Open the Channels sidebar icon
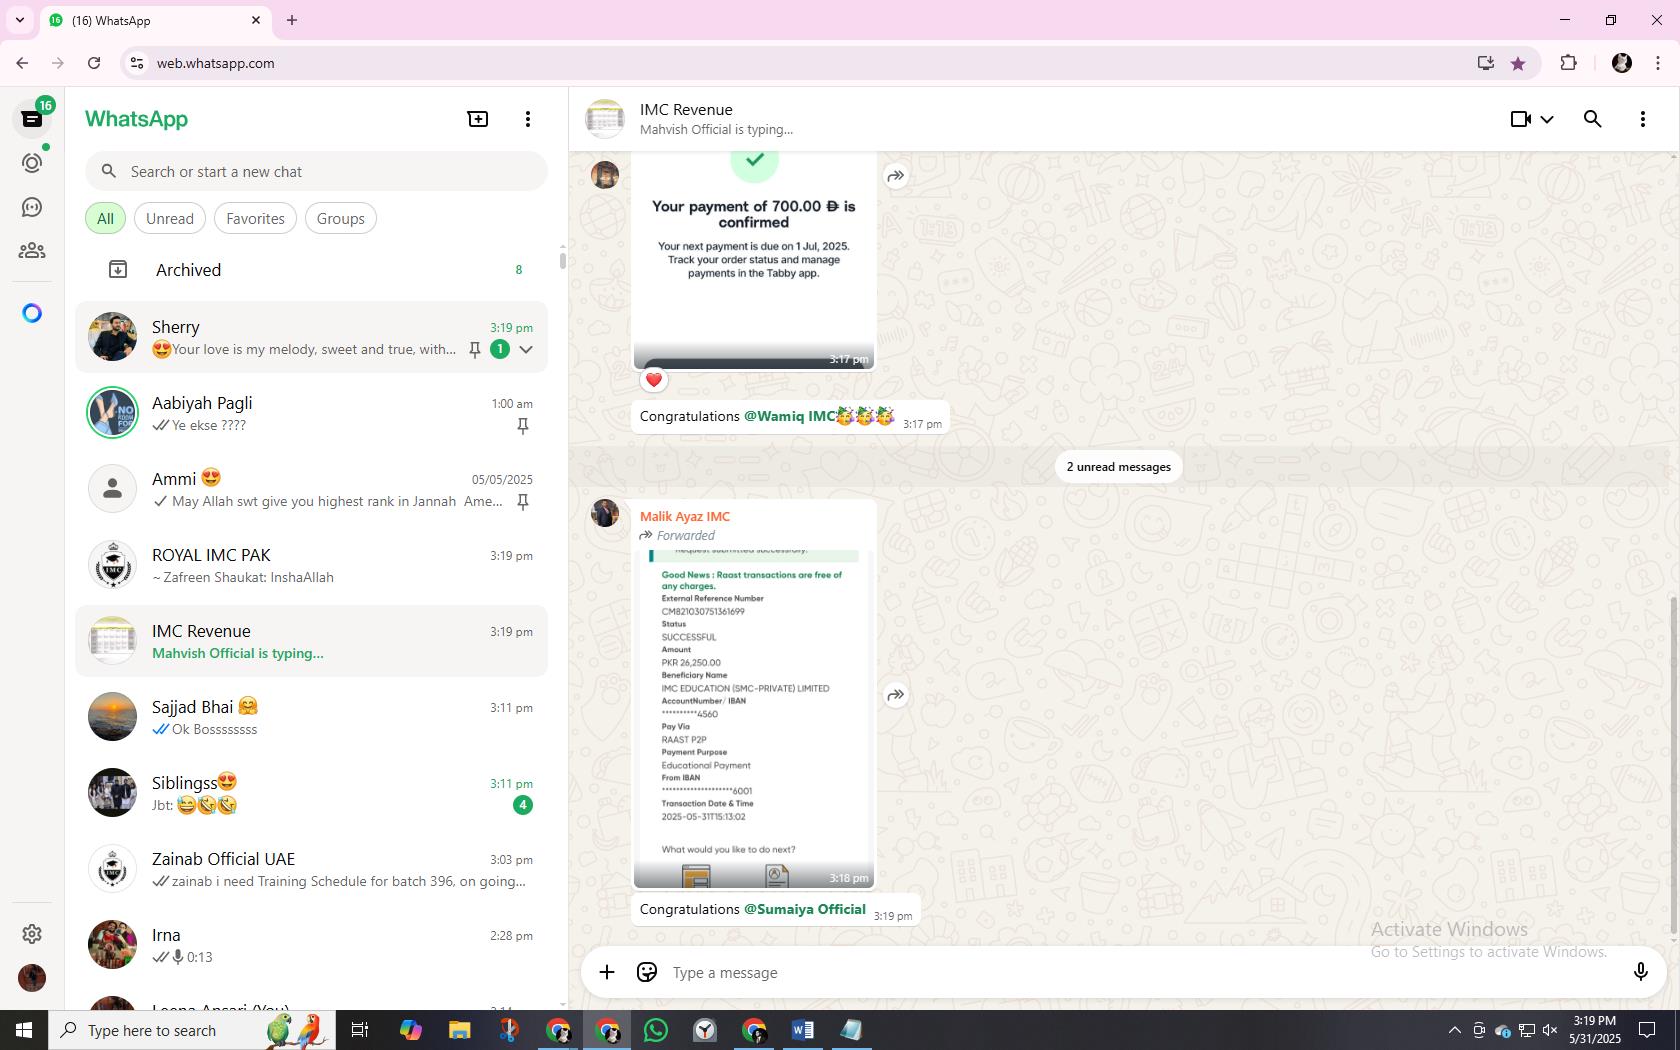 [x=32, y=207]
